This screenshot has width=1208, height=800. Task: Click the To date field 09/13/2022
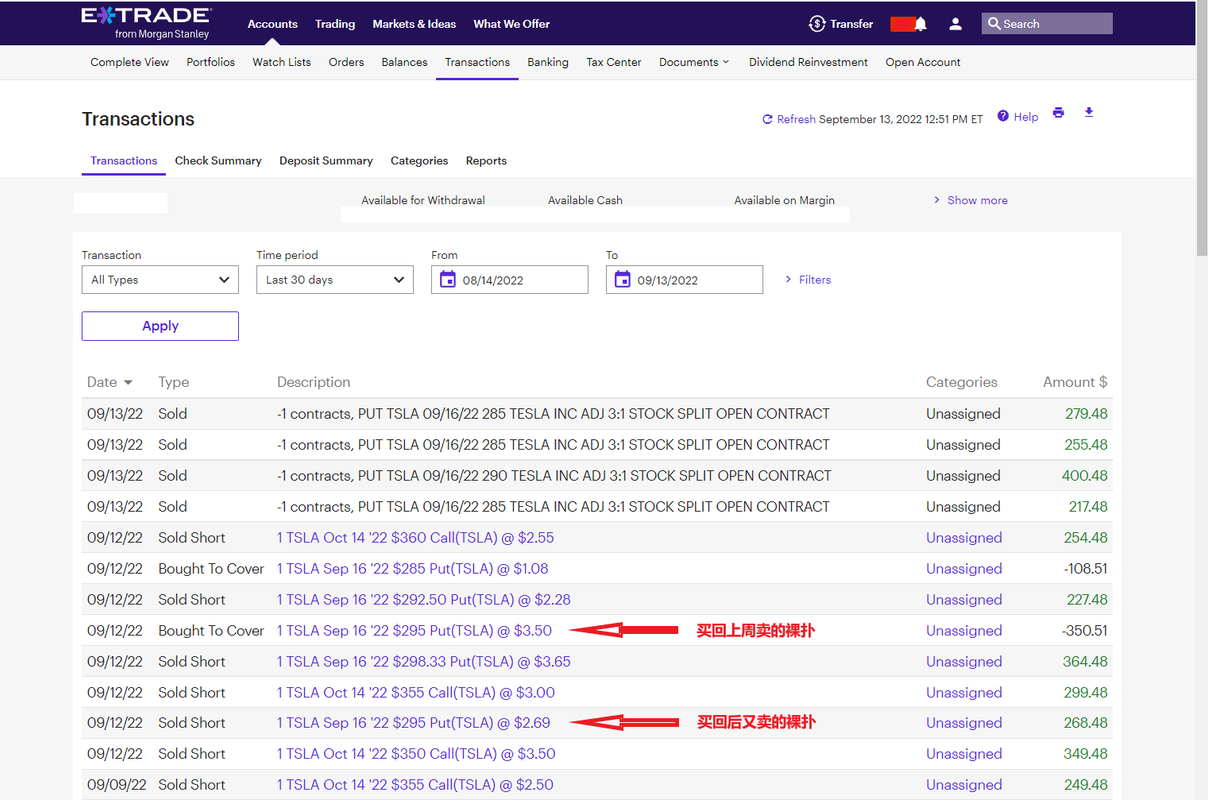pyautogui.click(x=685, y=280)
